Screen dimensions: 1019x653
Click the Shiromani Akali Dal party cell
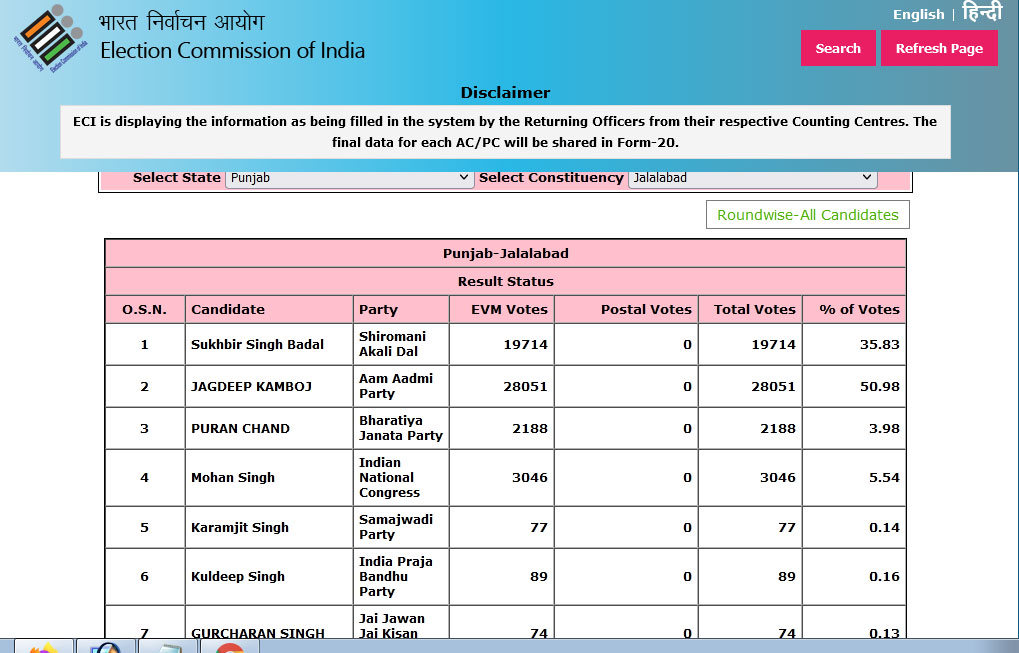coord(401,344)
